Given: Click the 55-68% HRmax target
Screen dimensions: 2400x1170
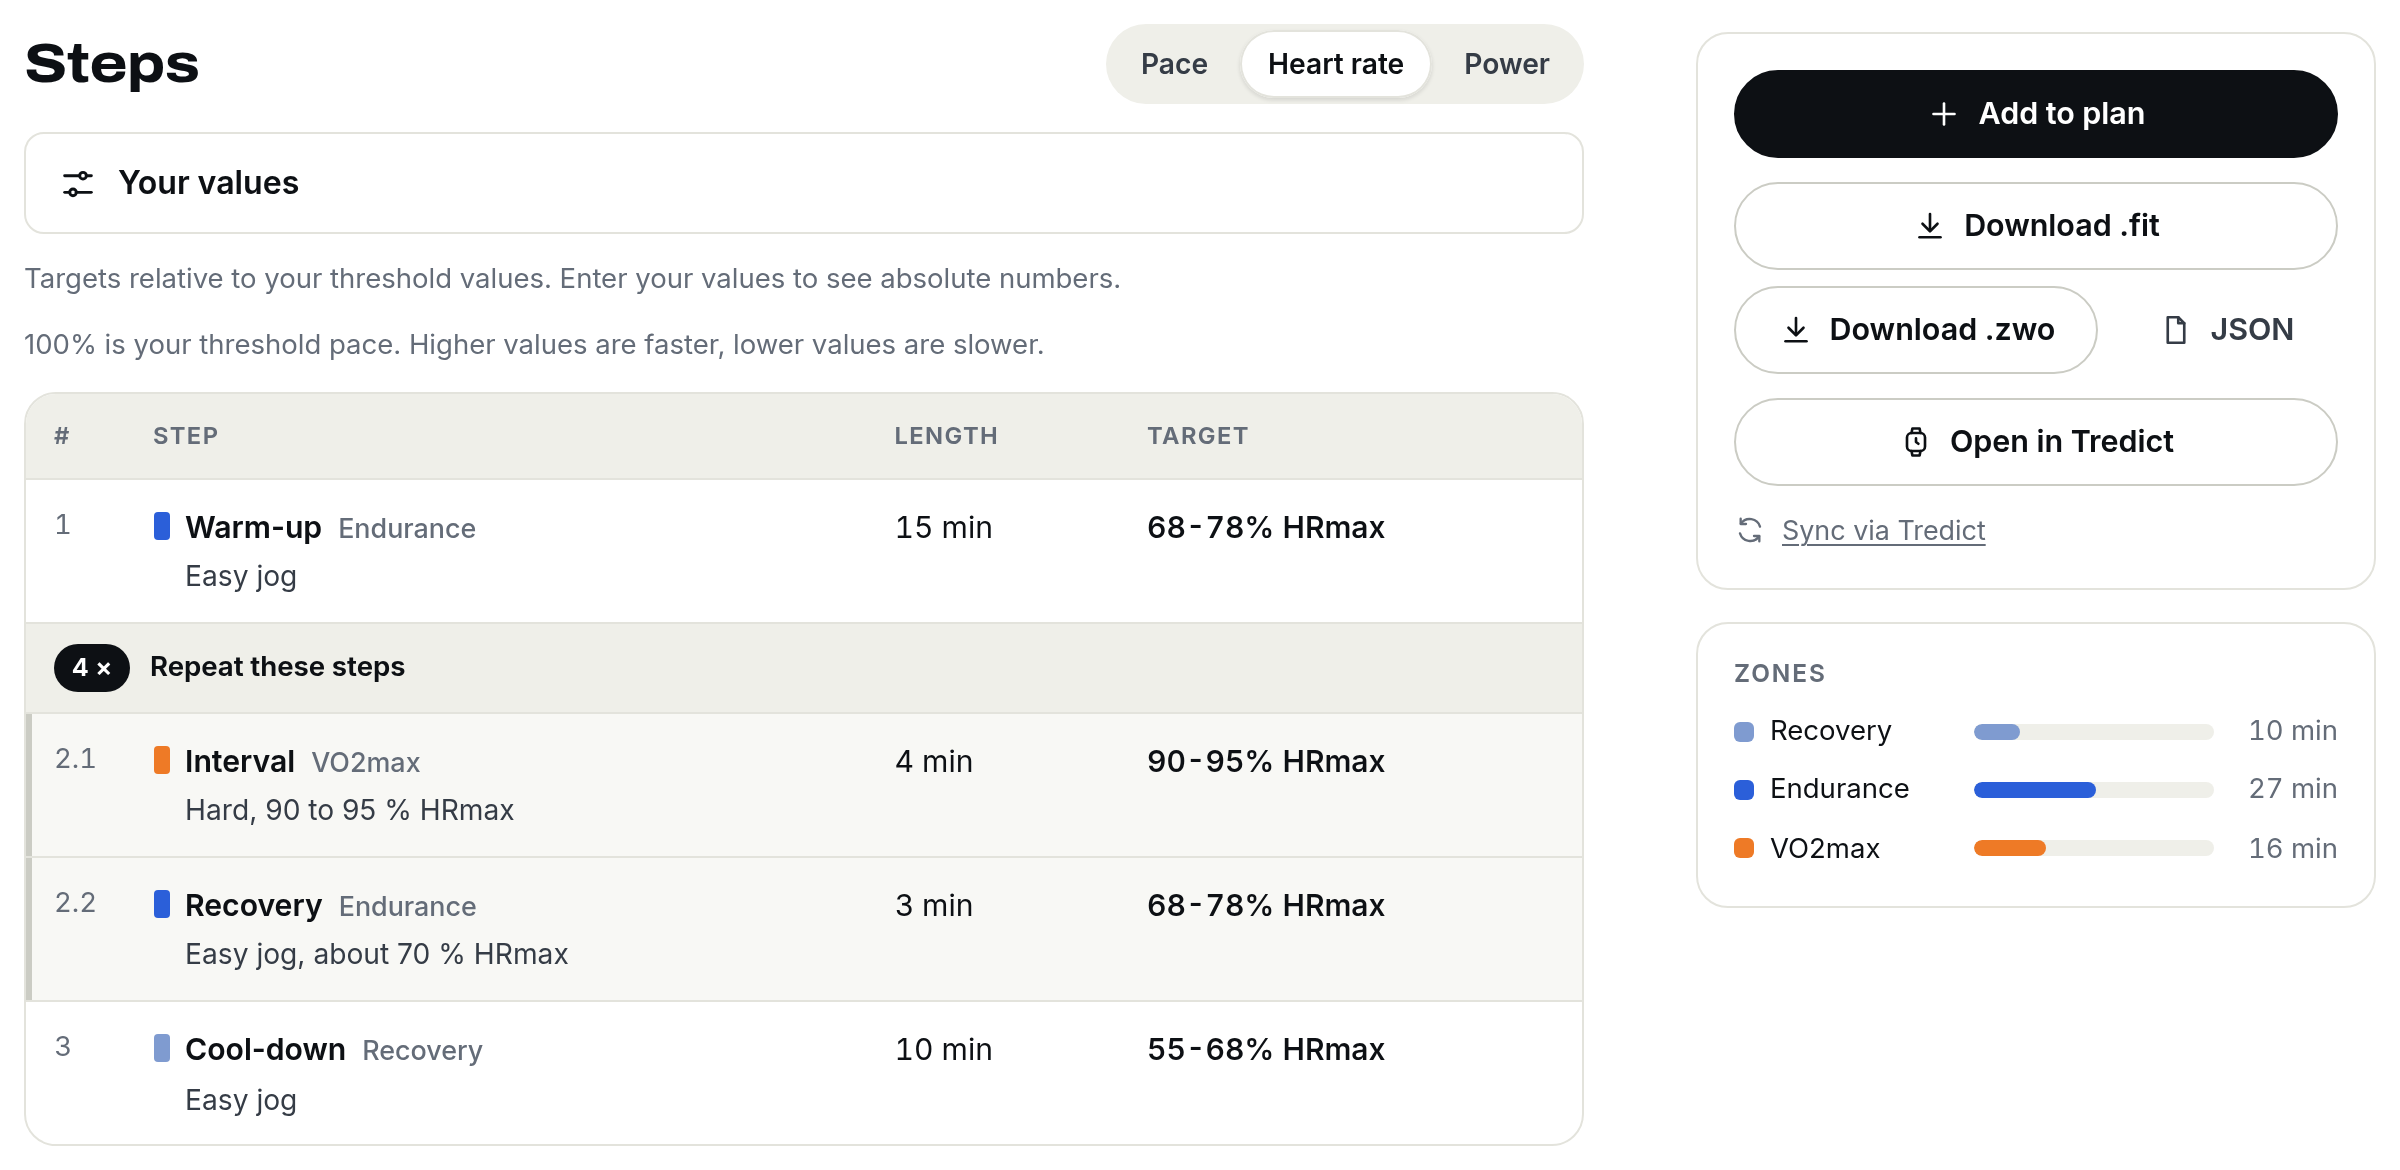Looking at the screenshot, I should [x=1265, y=1049].
